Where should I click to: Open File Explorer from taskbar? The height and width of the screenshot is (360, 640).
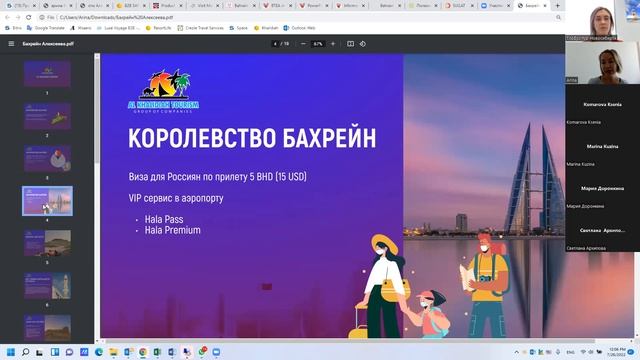(113, 352)
